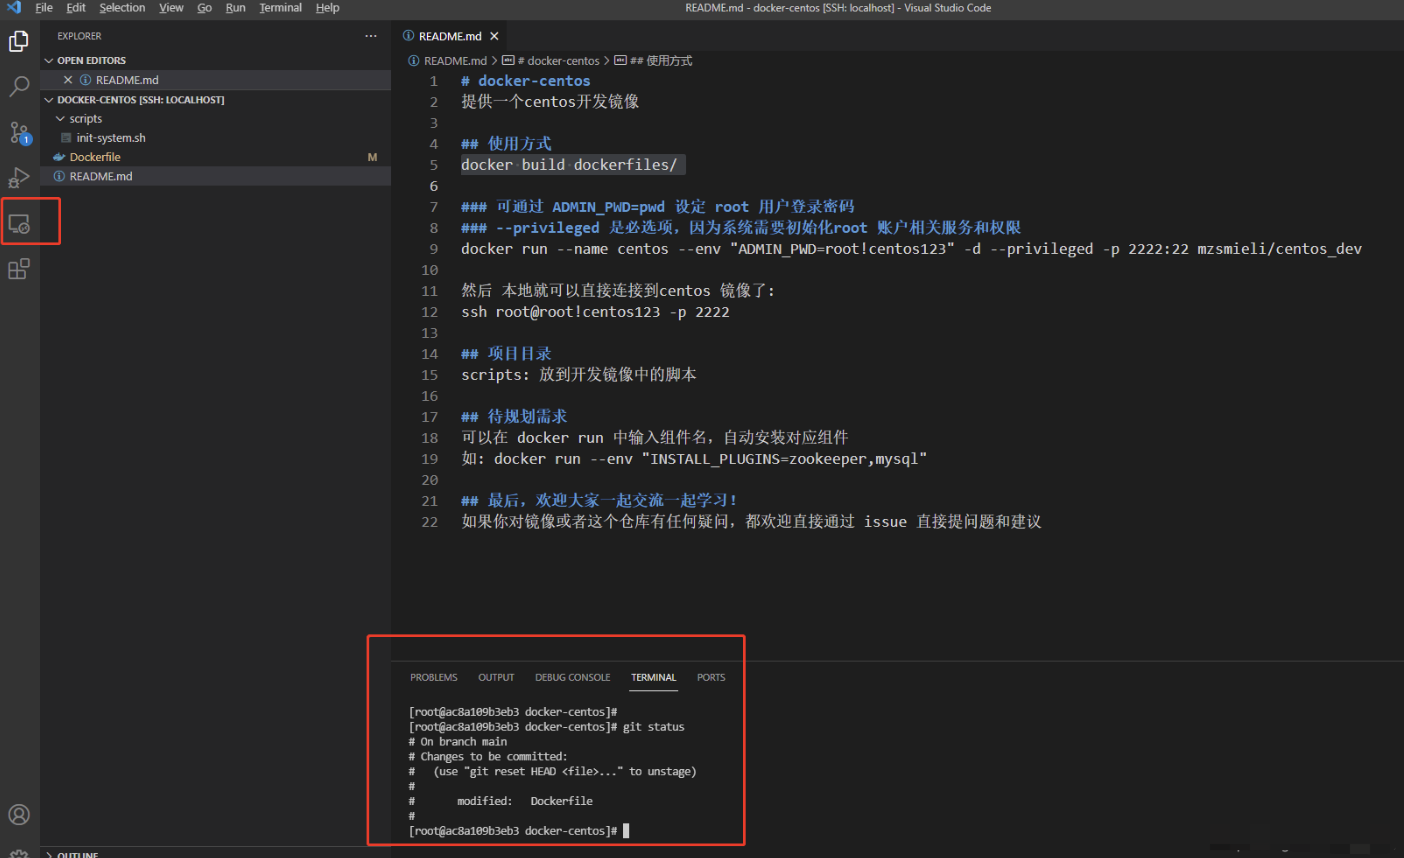
Task: Expand the Outline section
Action: tap(49, 854)
